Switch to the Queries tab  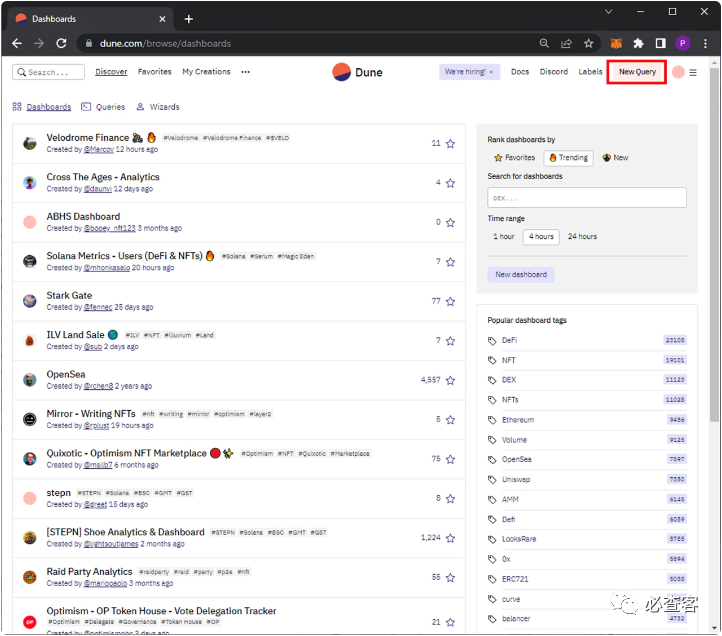pos(103,107)
